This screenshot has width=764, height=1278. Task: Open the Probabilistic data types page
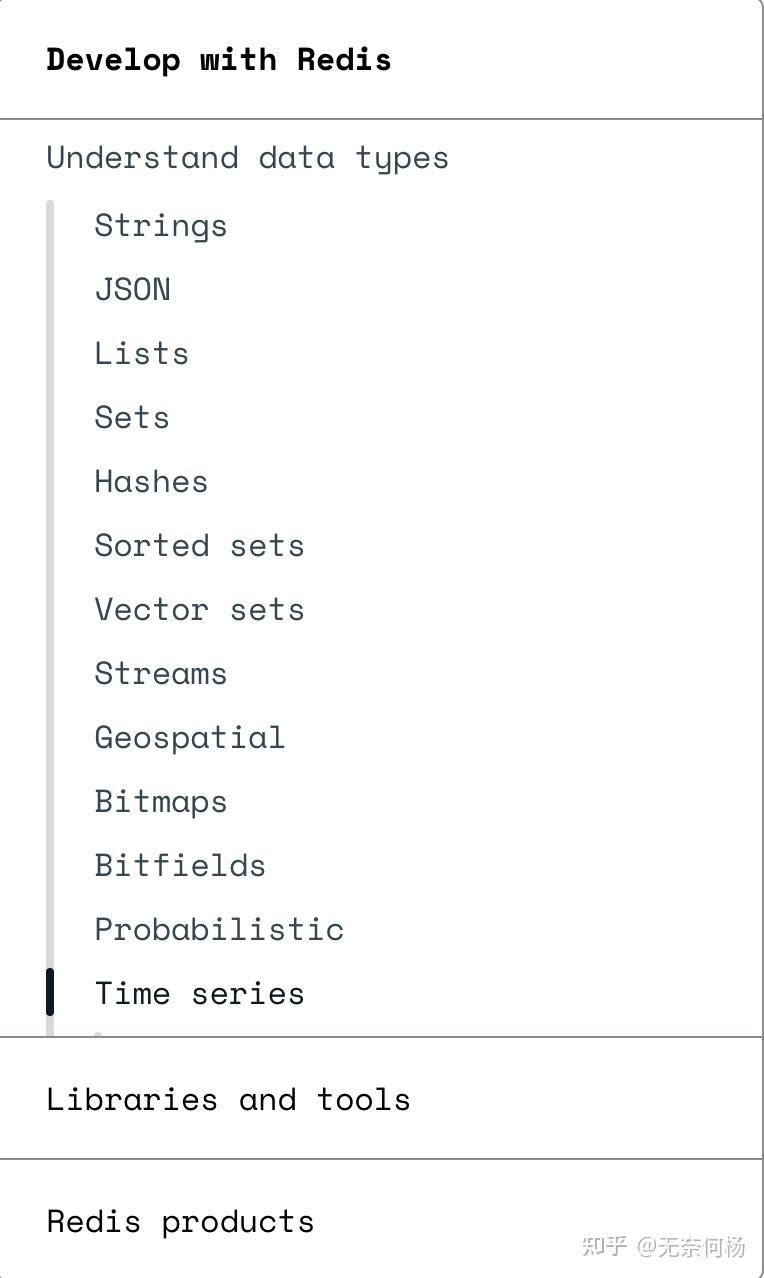pos(219,929)
